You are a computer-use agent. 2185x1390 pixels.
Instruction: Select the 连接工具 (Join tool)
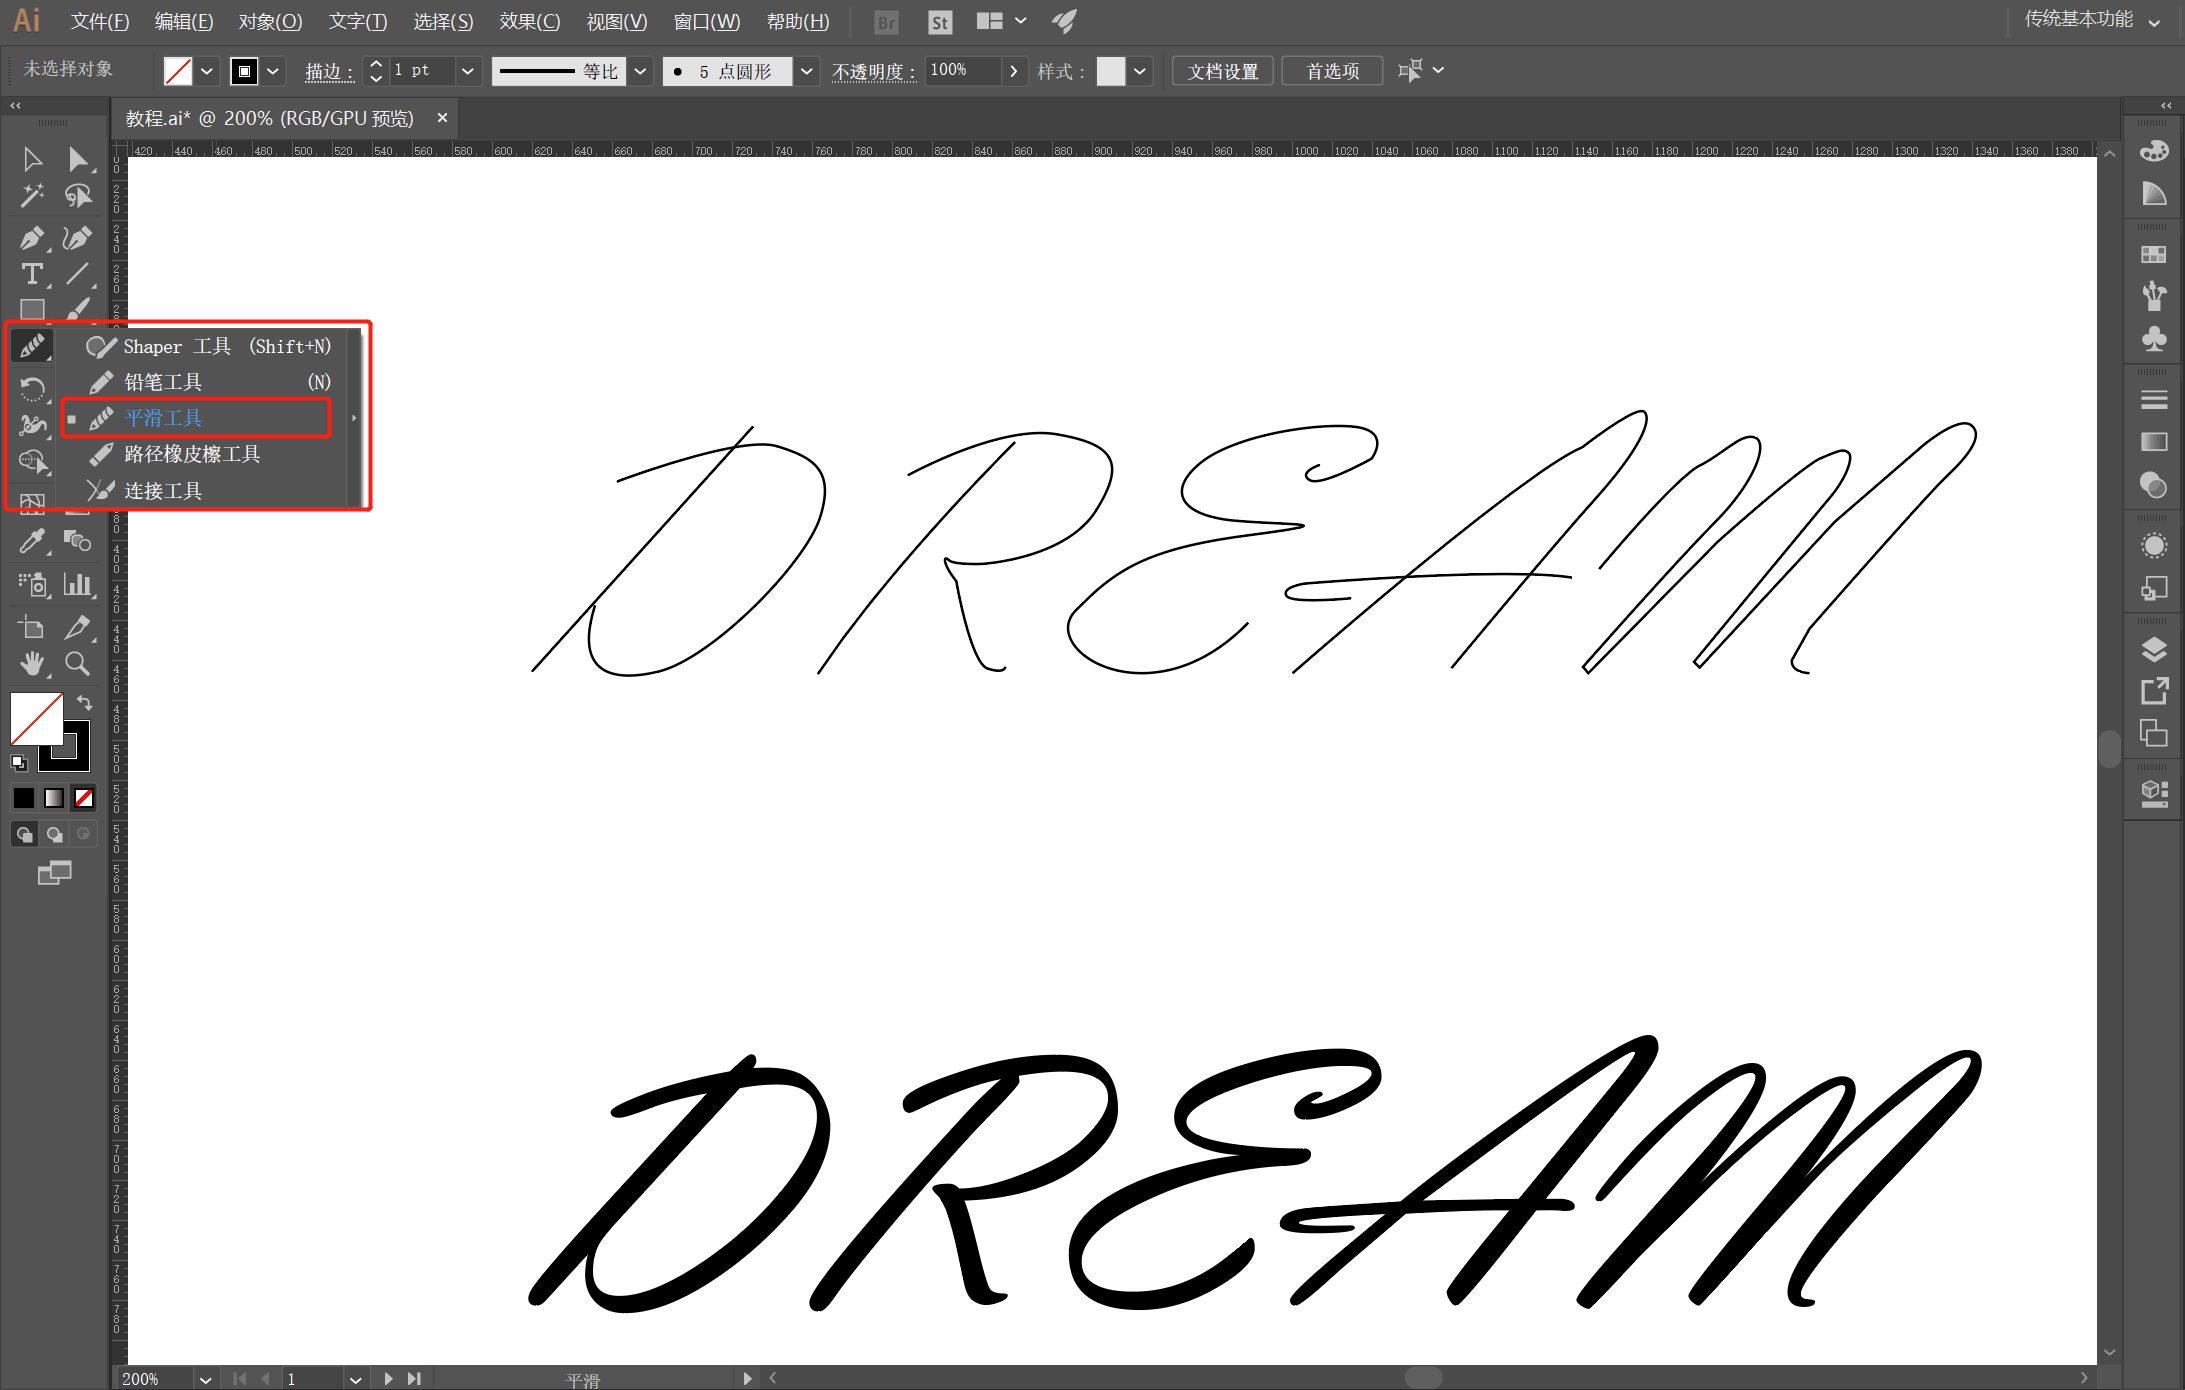click(161, 489)
